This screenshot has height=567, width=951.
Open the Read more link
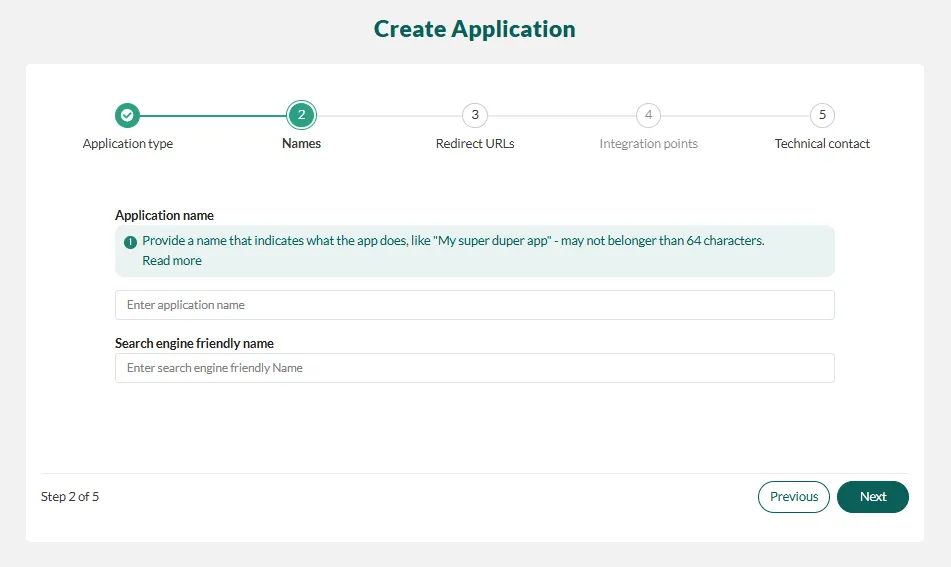point(172,261)
